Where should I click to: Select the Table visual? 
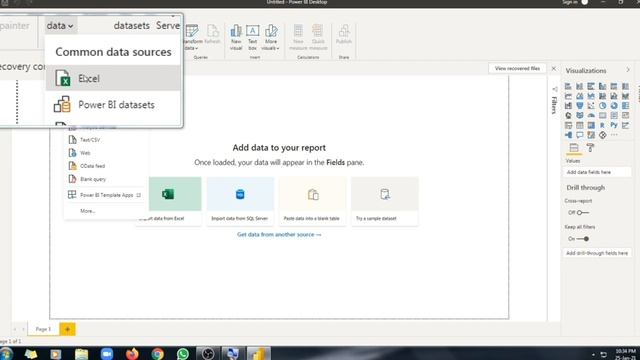[x=580, y=125]
